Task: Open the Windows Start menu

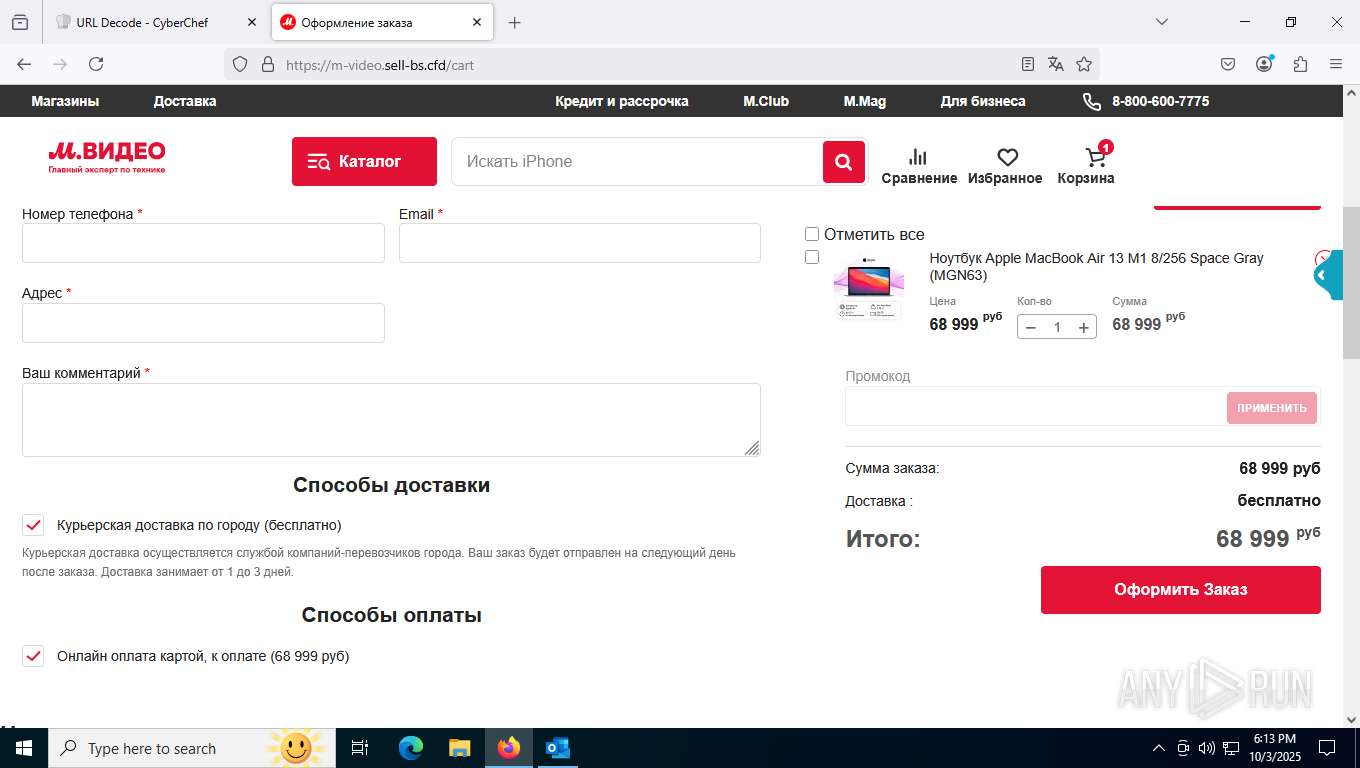Action: 24,748
